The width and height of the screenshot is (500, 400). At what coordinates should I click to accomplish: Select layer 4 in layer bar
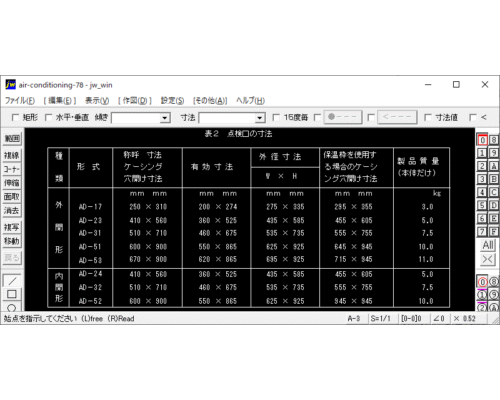[x=482, y=192]
